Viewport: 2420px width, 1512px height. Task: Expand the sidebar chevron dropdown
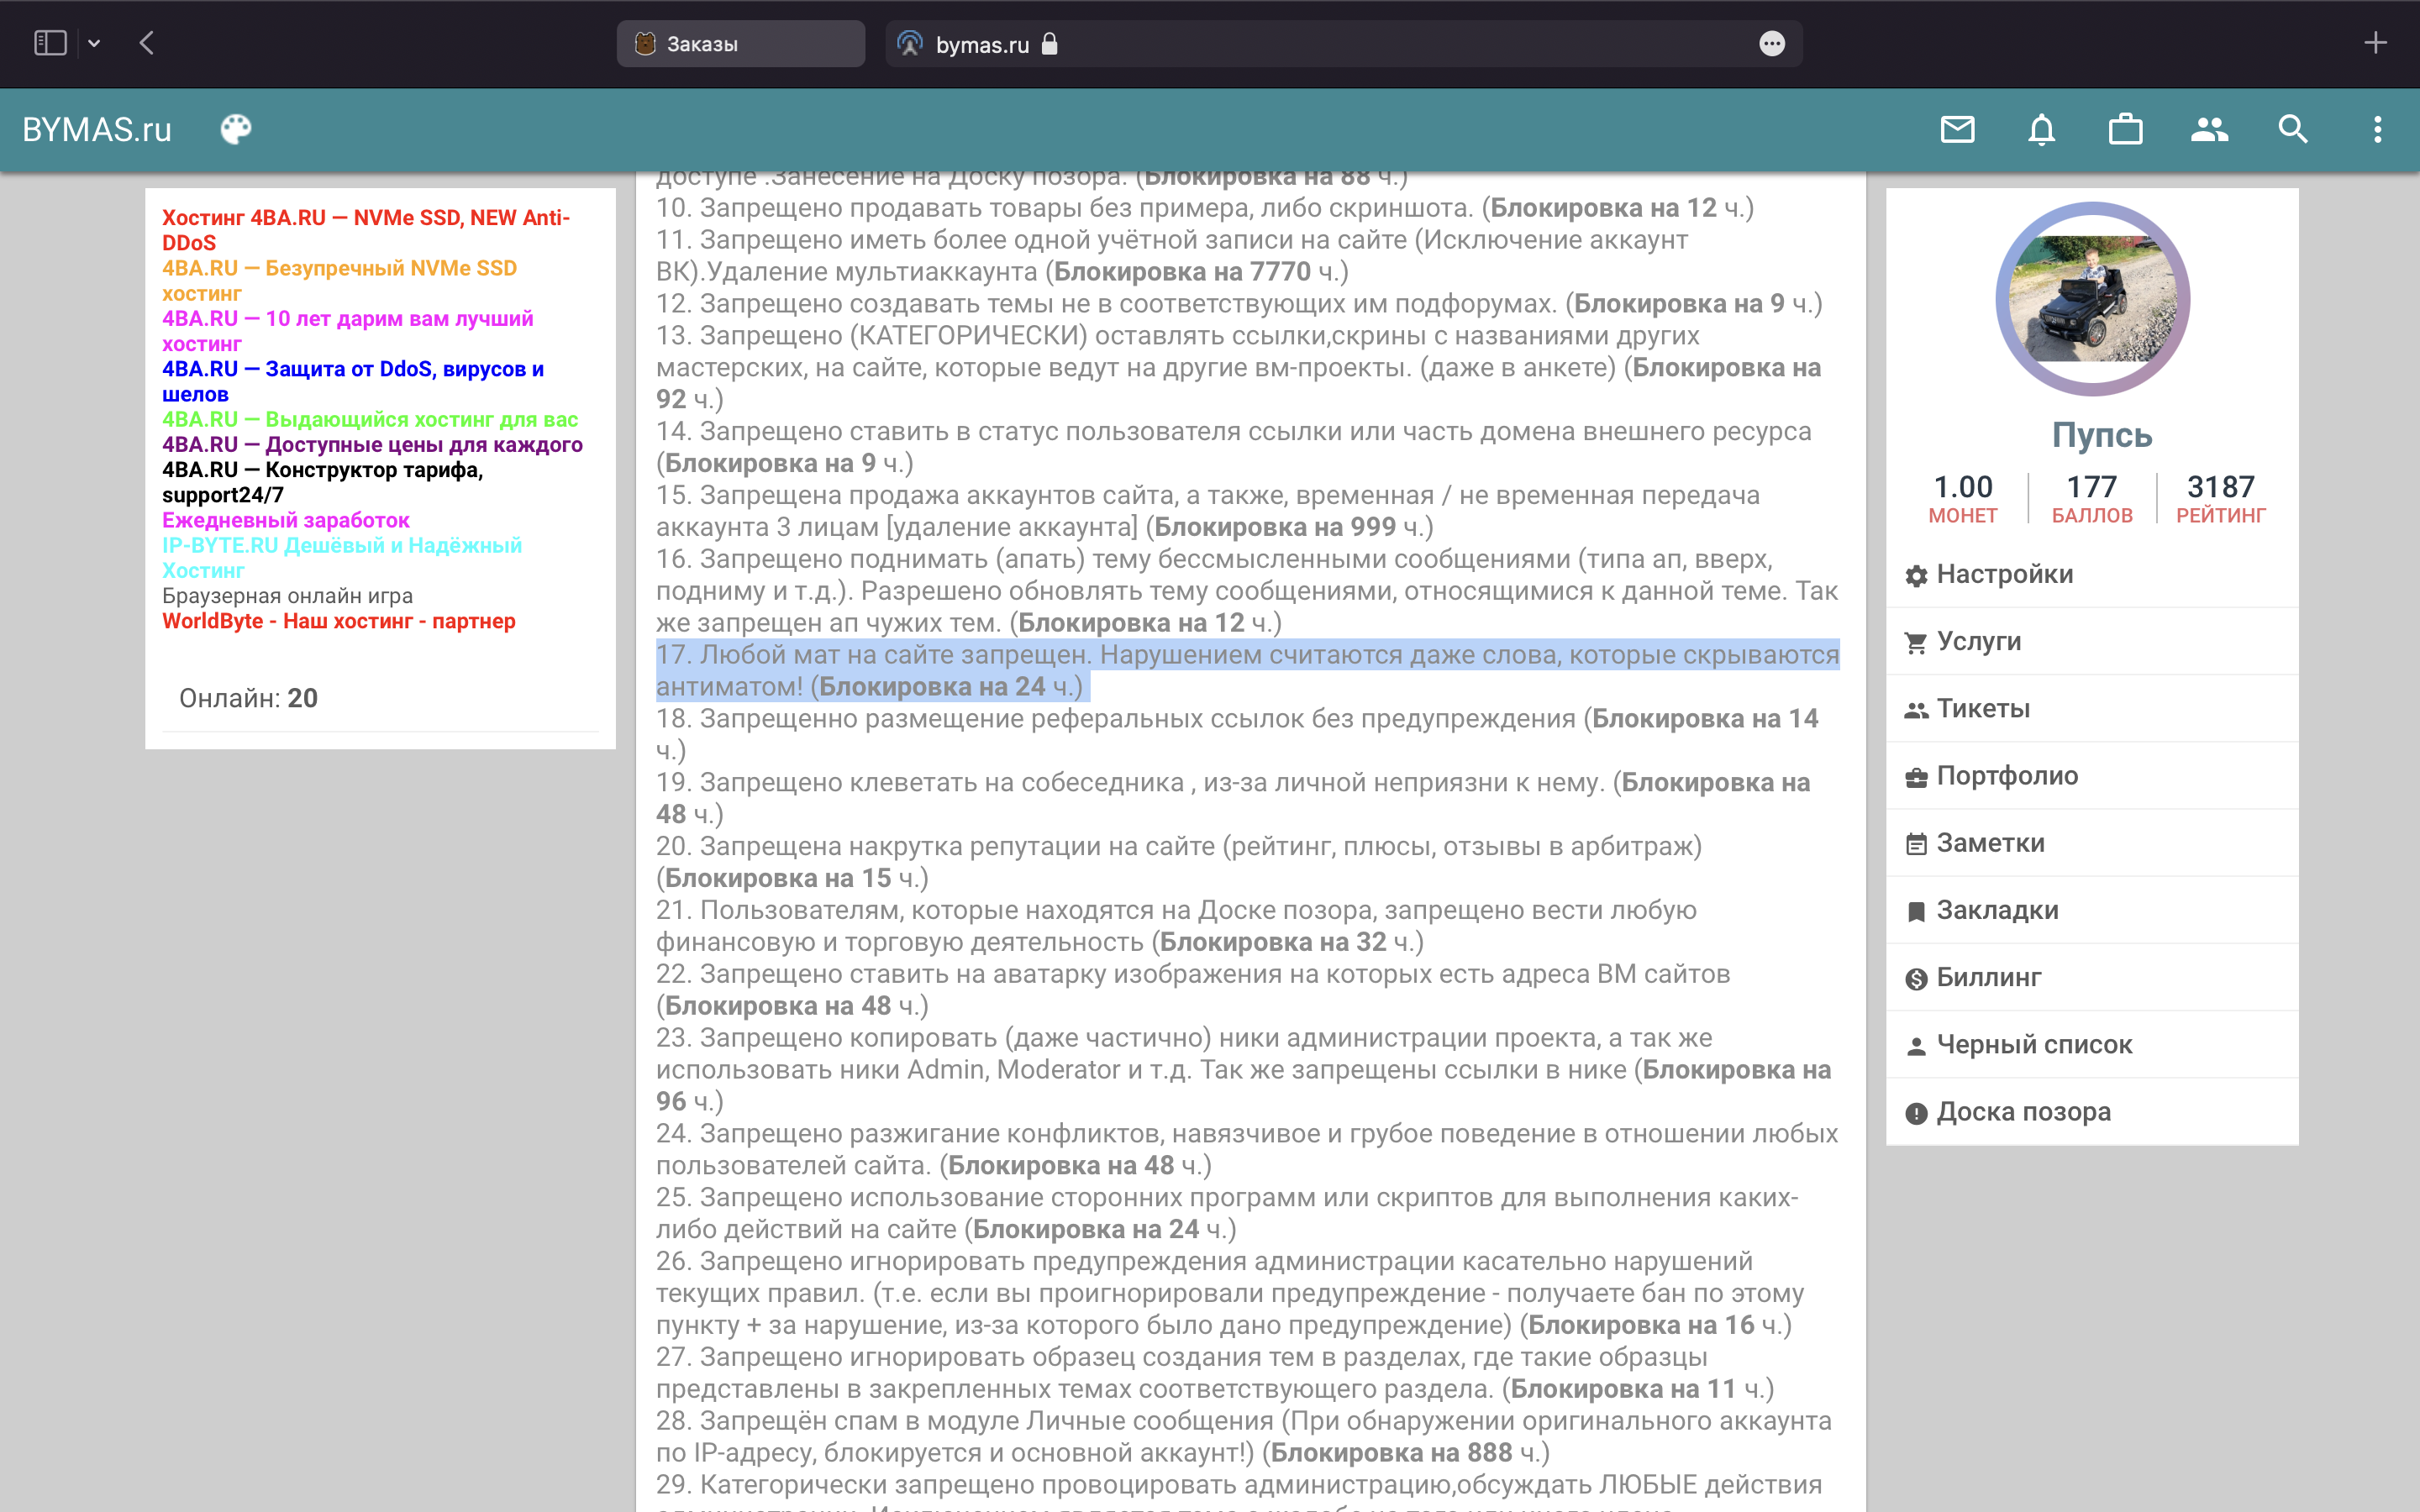point(94,43)
